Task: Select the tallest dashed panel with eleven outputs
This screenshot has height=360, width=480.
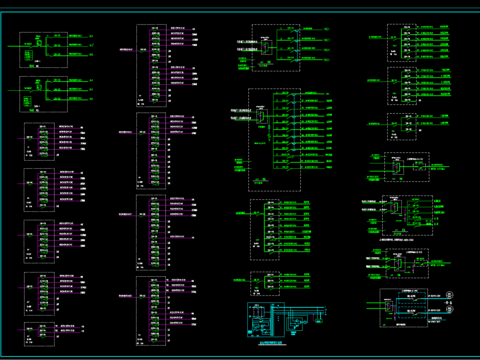Action: [x=274, y=140]
